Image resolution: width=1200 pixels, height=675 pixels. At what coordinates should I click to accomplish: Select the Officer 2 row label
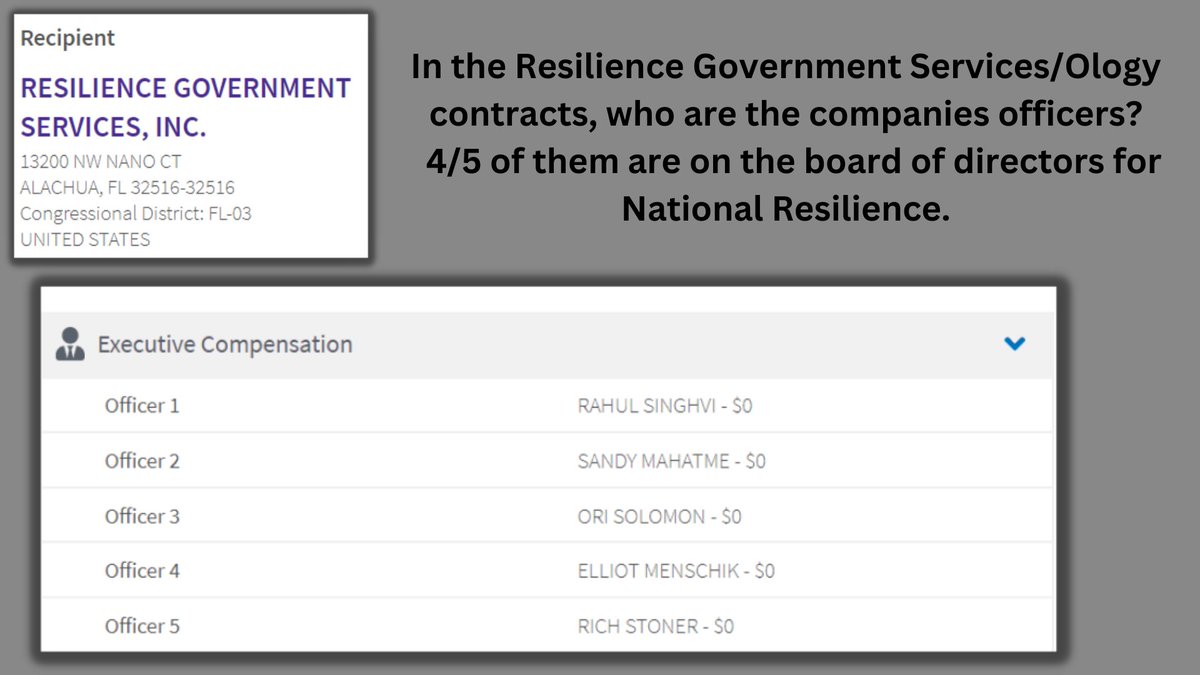[142, 461]
